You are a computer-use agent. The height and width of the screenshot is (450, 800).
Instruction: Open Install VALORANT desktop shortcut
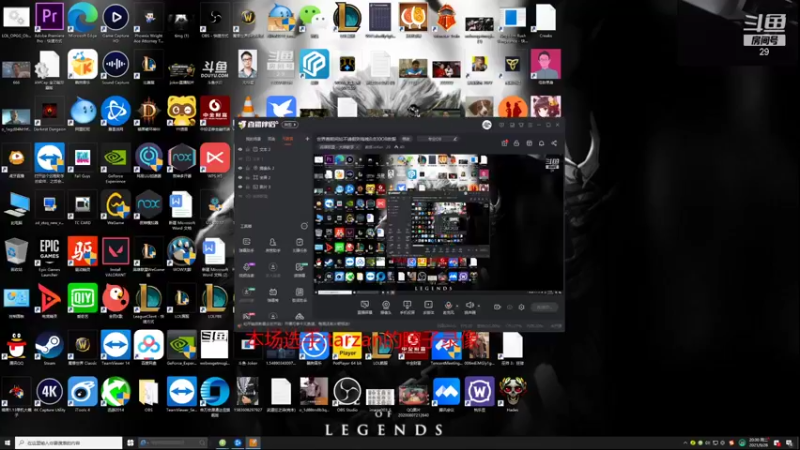click(116, 258)
